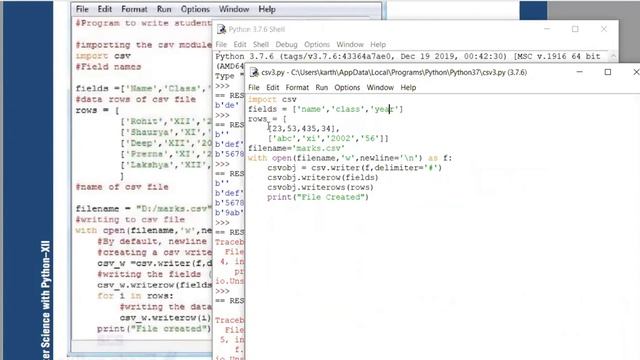This screenshot has width=640, height=360.
Task: Click Shell scrollbar up arrow
Action: [613, 56]
